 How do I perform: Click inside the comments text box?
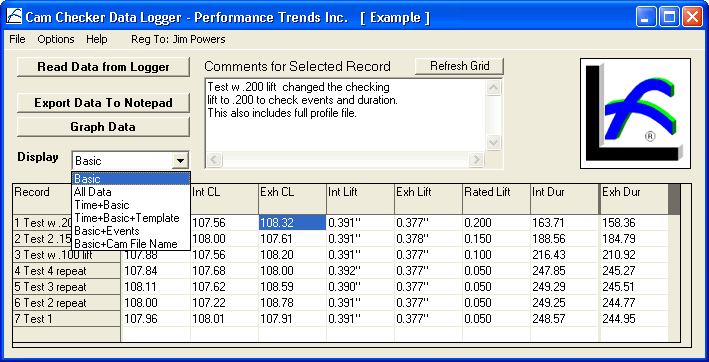tap(345, 115)
